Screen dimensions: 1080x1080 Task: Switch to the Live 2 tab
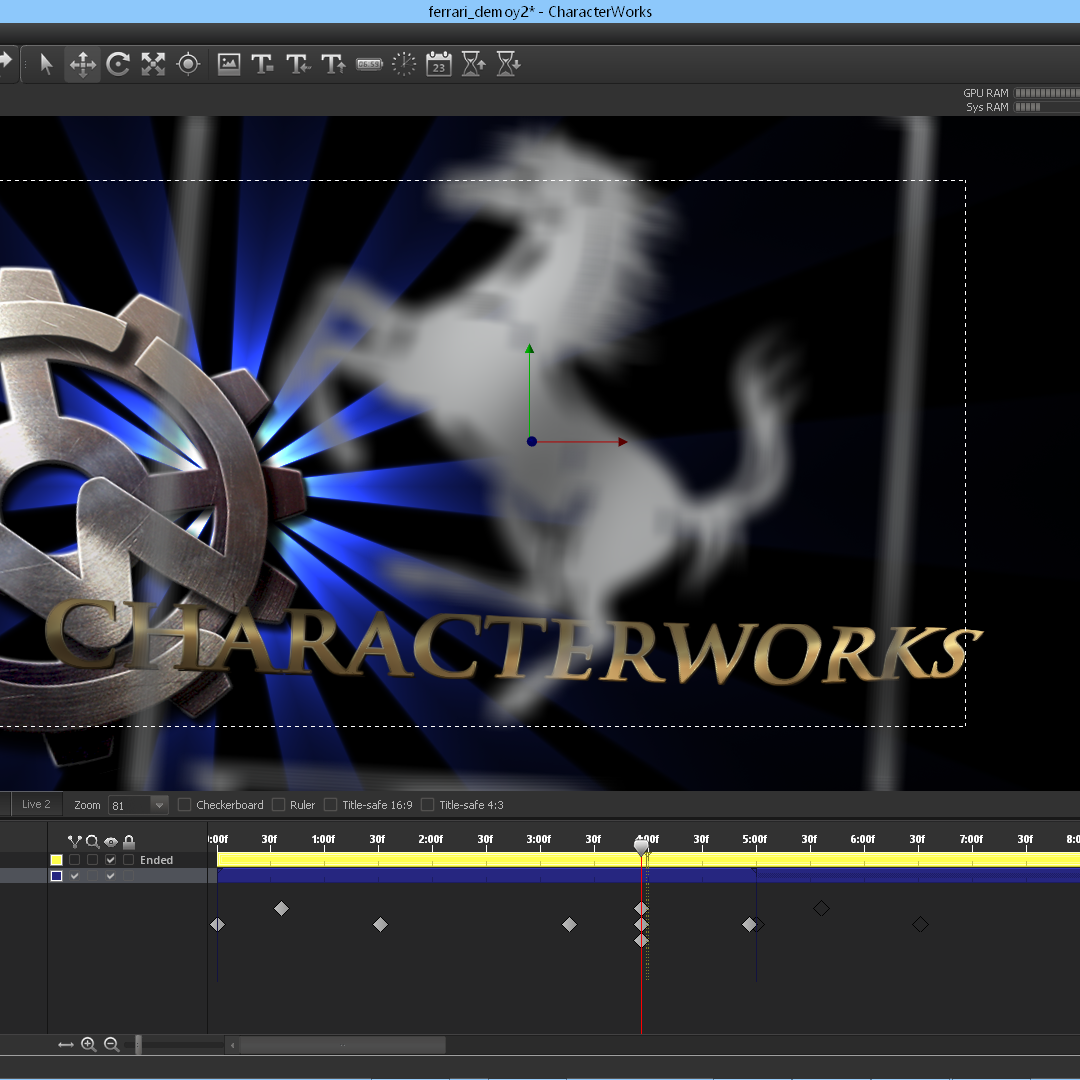36,804
